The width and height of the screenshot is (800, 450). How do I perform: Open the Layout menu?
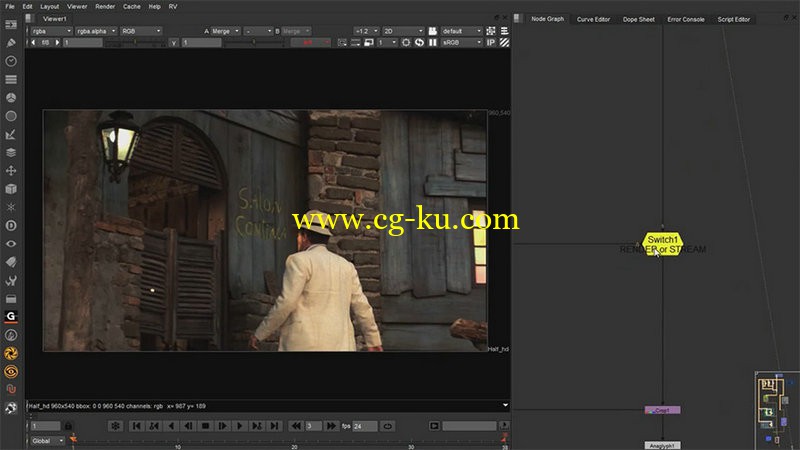point(49,7)
